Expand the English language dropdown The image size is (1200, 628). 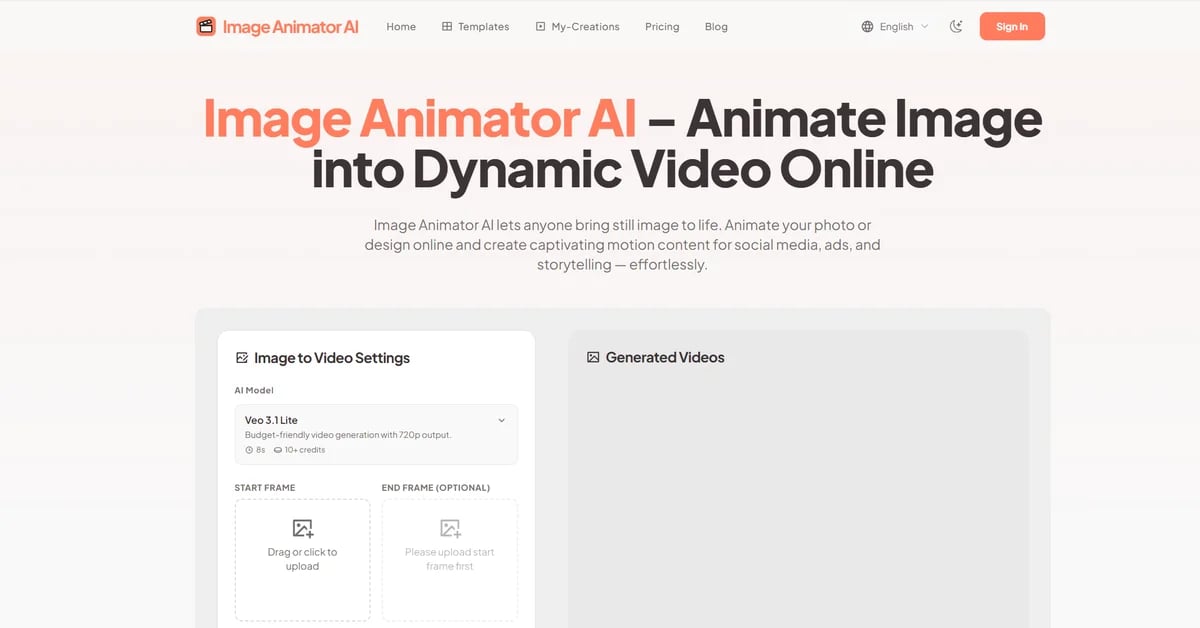pos(895,27)
